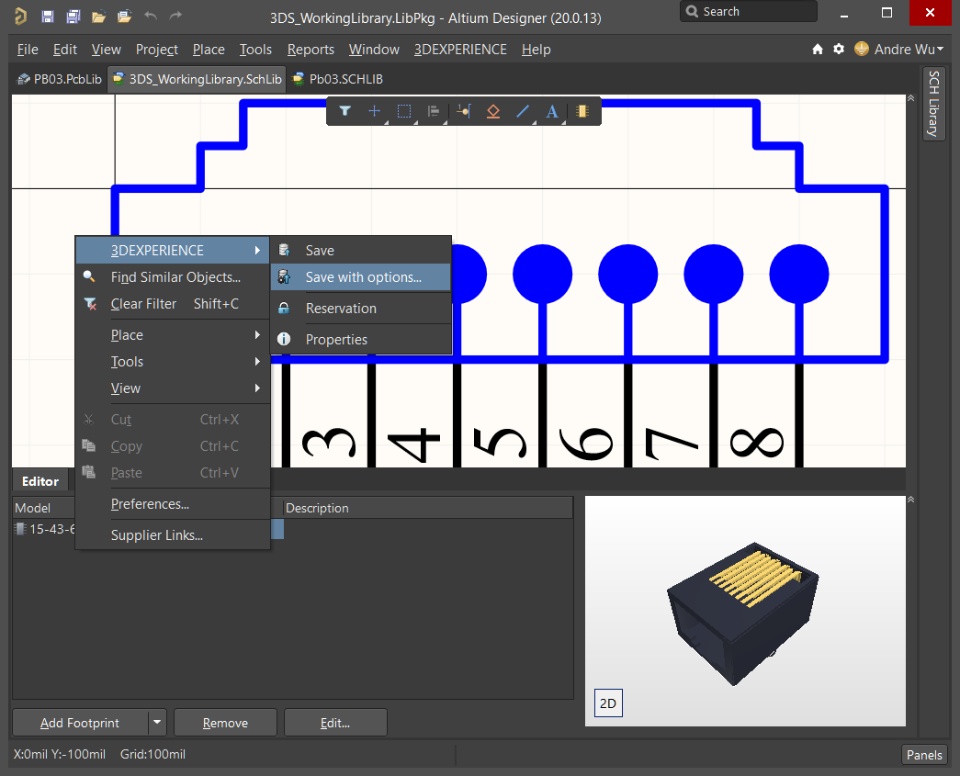Viewport: 960px width, 776px height.
Task: Open the Window menu
Action: [x=374, y=49]
